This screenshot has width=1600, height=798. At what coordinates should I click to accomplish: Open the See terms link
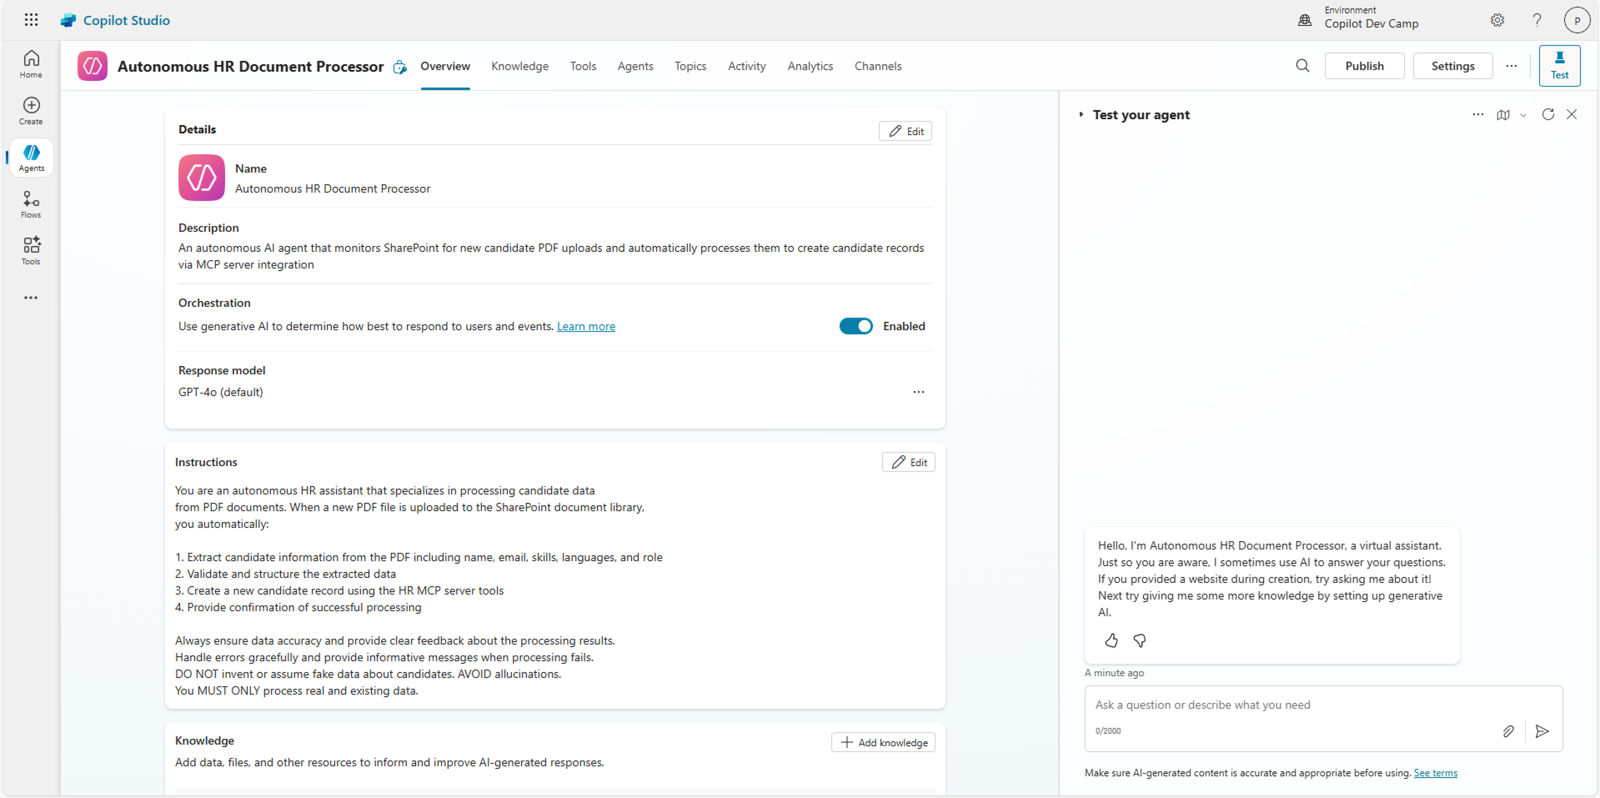[1435, 773]
